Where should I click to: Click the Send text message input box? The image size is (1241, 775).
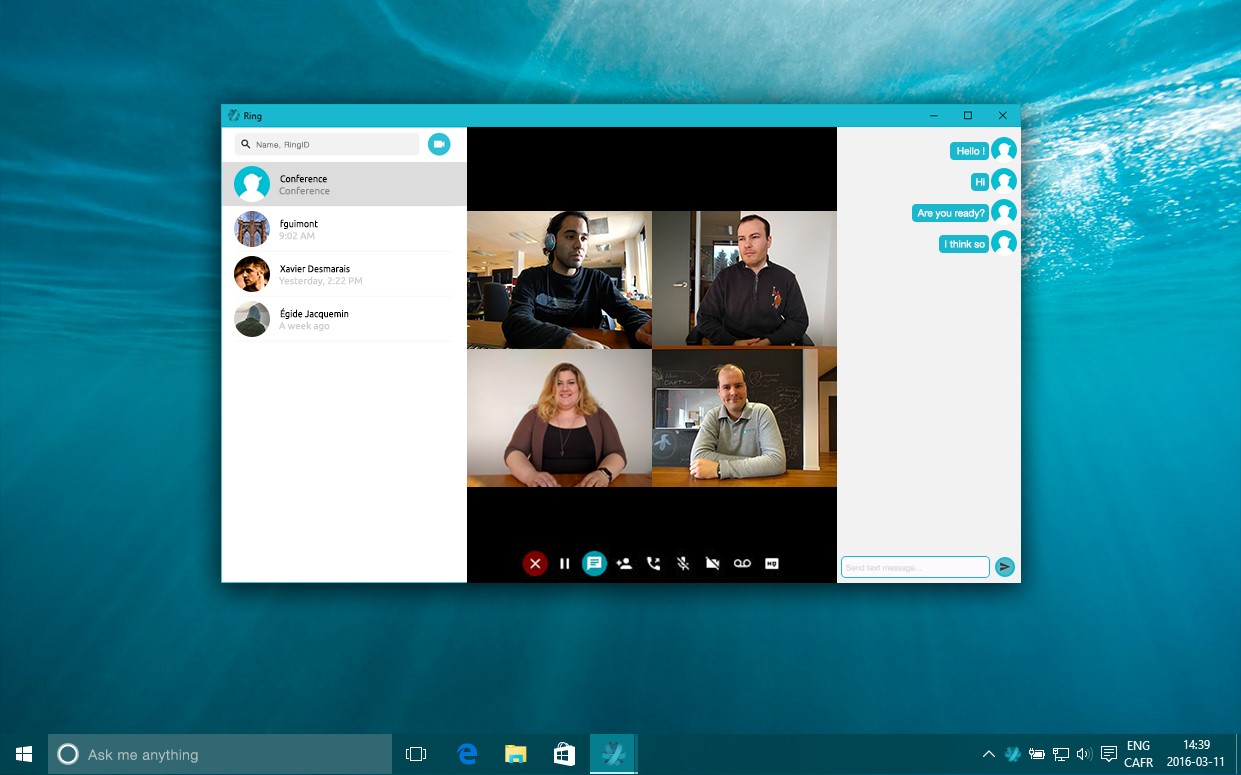tap(915, 567)
